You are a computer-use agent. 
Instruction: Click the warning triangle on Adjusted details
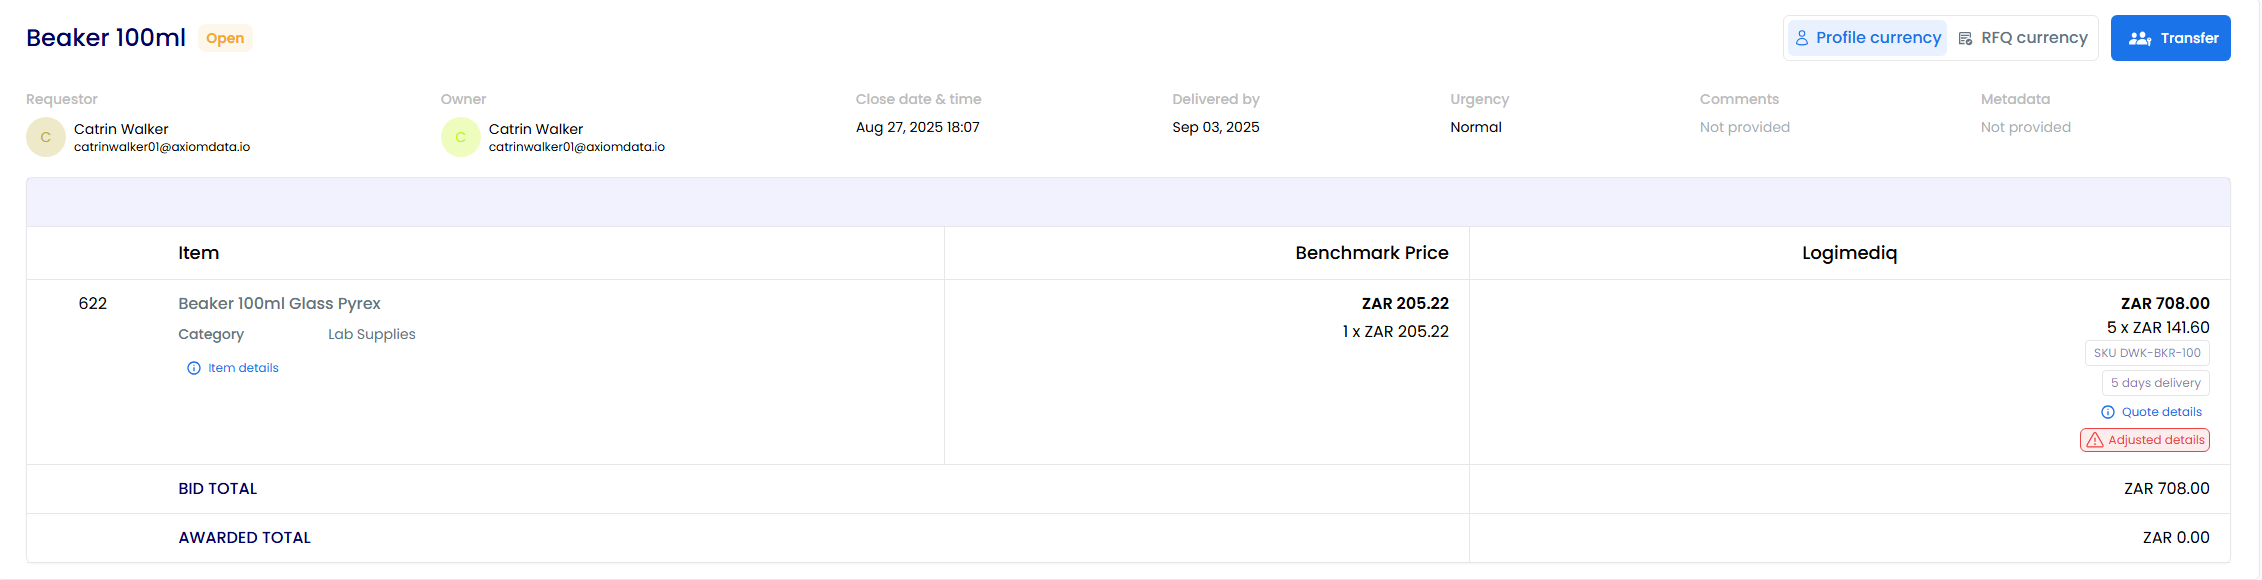pyautogui.click(x=2095, y=440)
